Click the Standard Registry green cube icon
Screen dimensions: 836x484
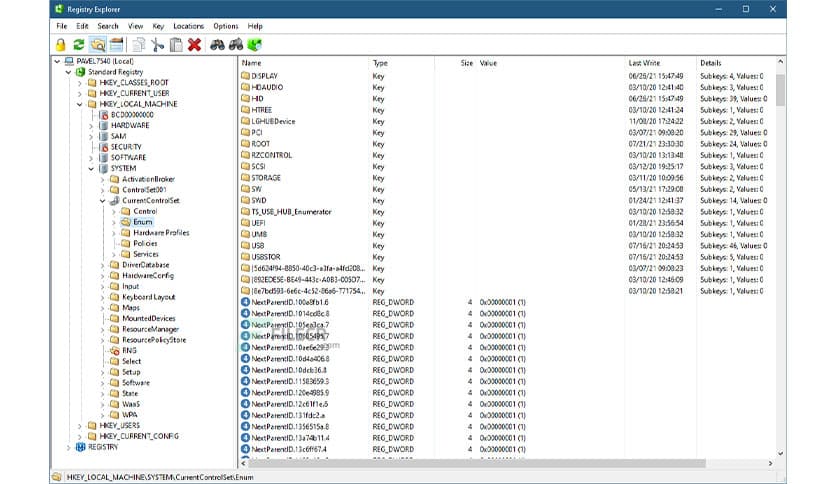[80, 72]
